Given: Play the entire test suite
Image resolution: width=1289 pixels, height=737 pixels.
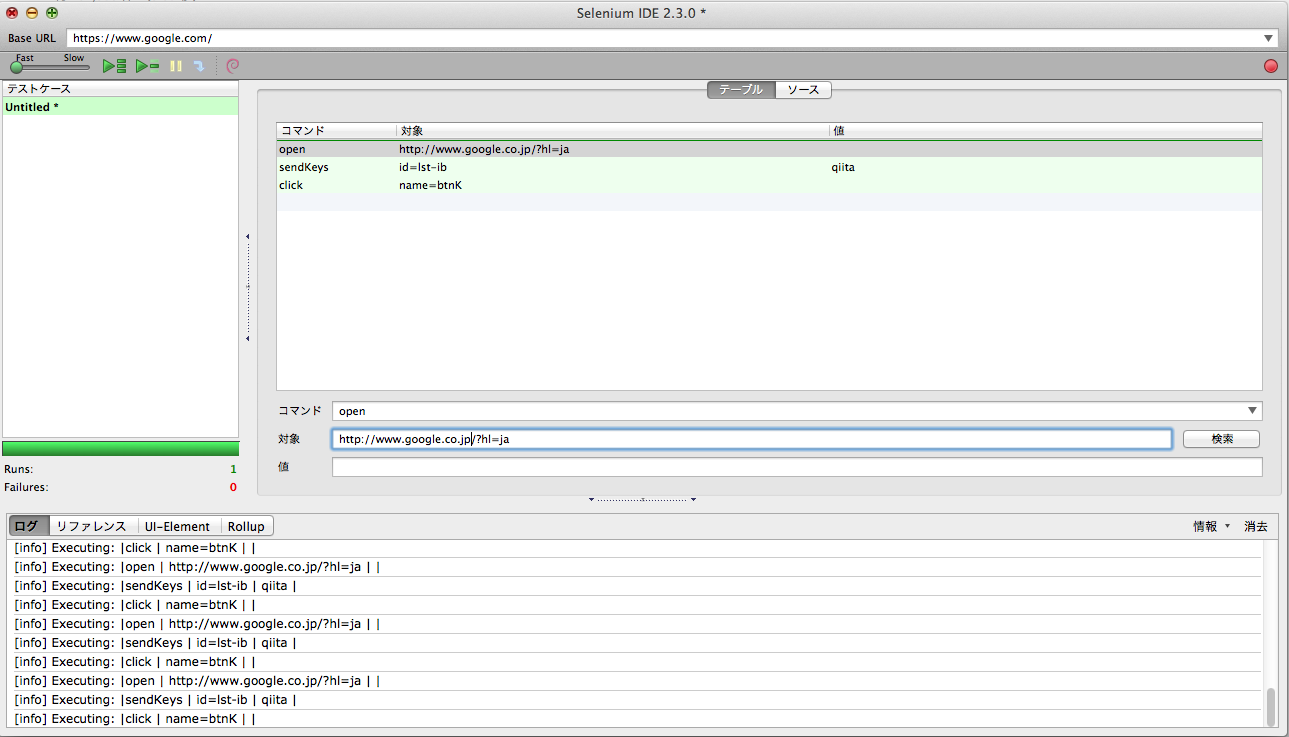Looking at the screenshot, I should [x=115, y=66].
